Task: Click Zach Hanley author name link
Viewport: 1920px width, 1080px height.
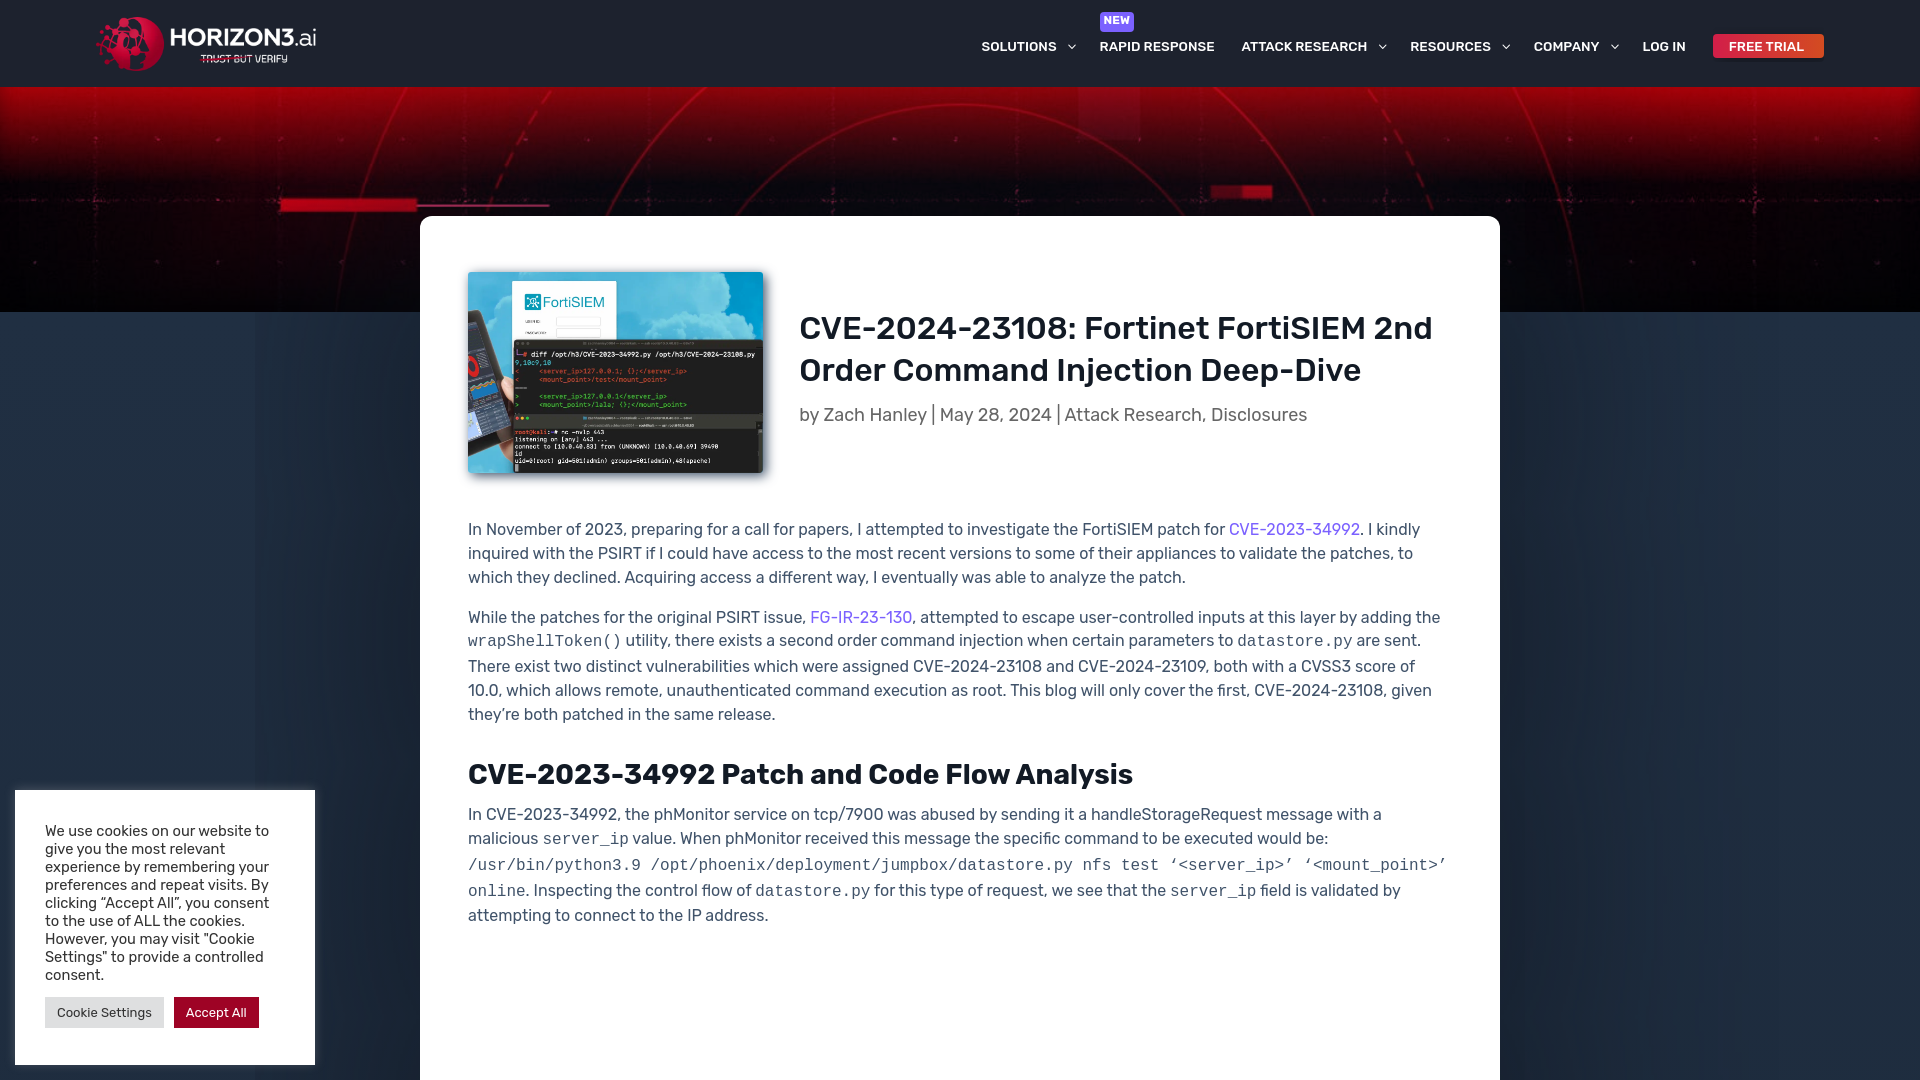Action: 874,414
